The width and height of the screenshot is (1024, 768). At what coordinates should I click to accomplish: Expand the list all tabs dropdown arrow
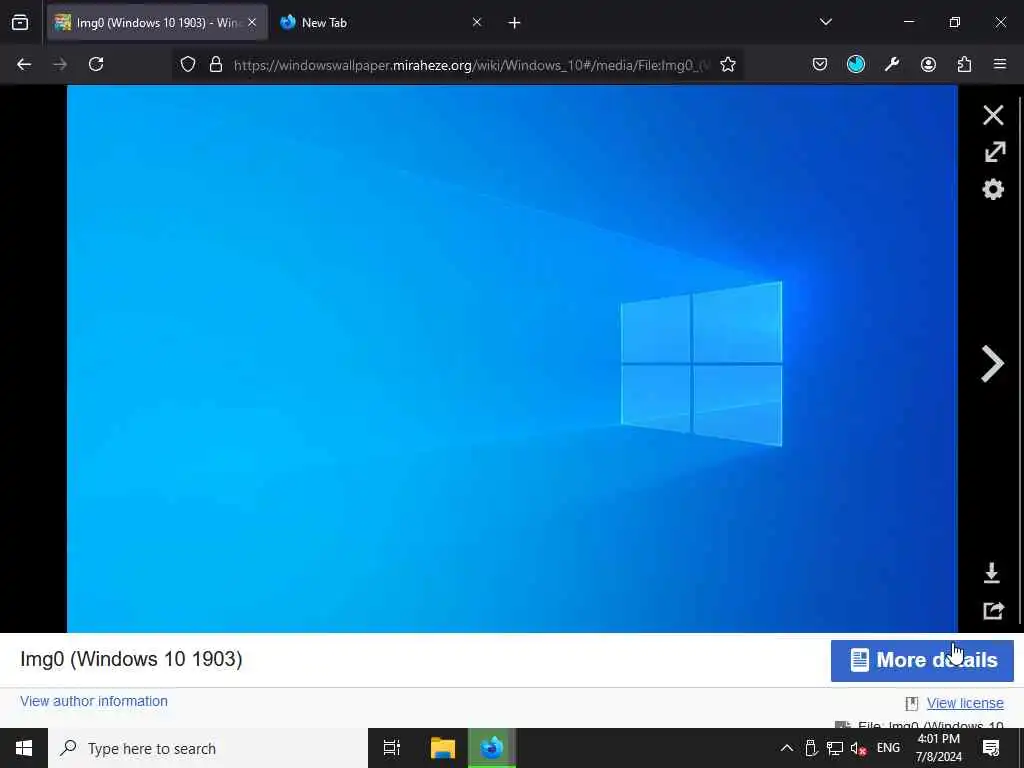tap(825, 23)
